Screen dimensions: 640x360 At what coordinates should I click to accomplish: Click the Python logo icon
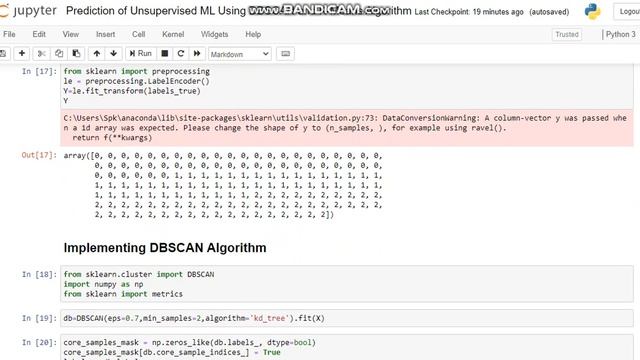[592, 11]
